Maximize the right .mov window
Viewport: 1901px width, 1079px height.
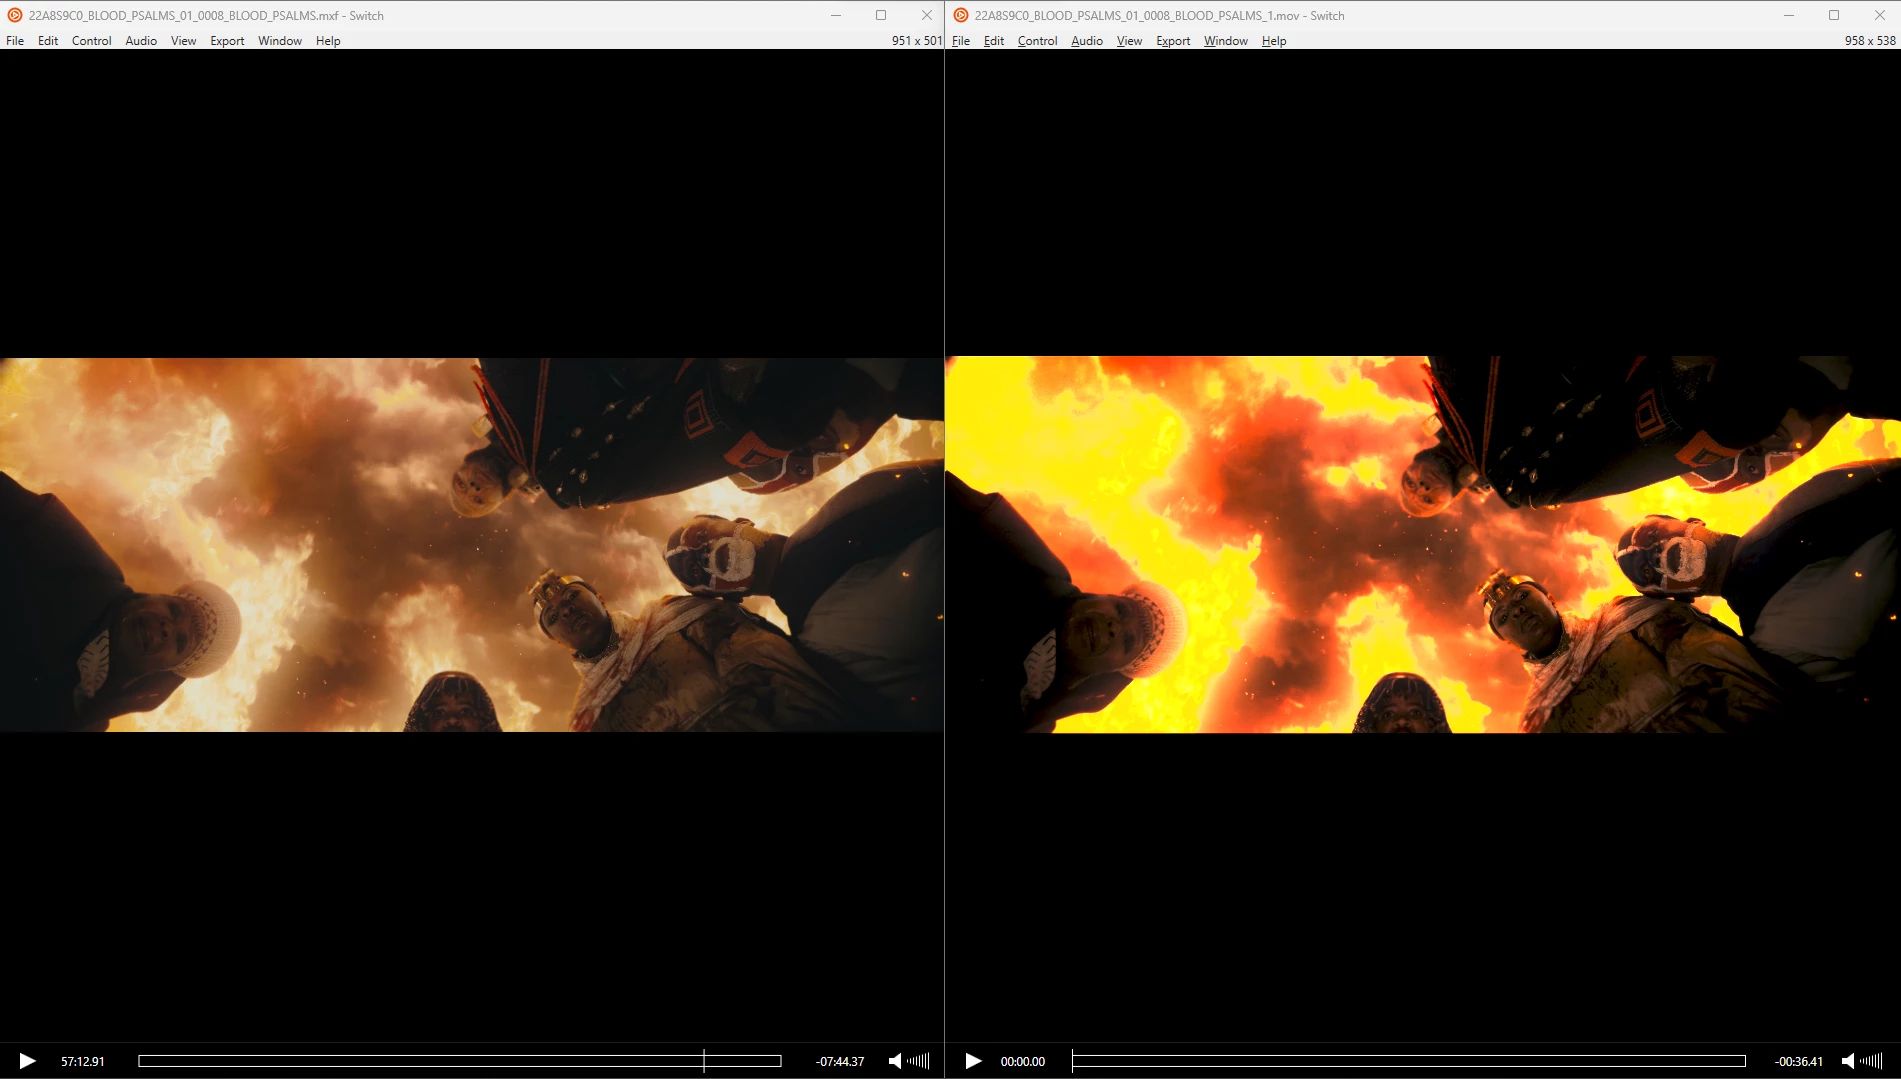(x=1834, y=15)
